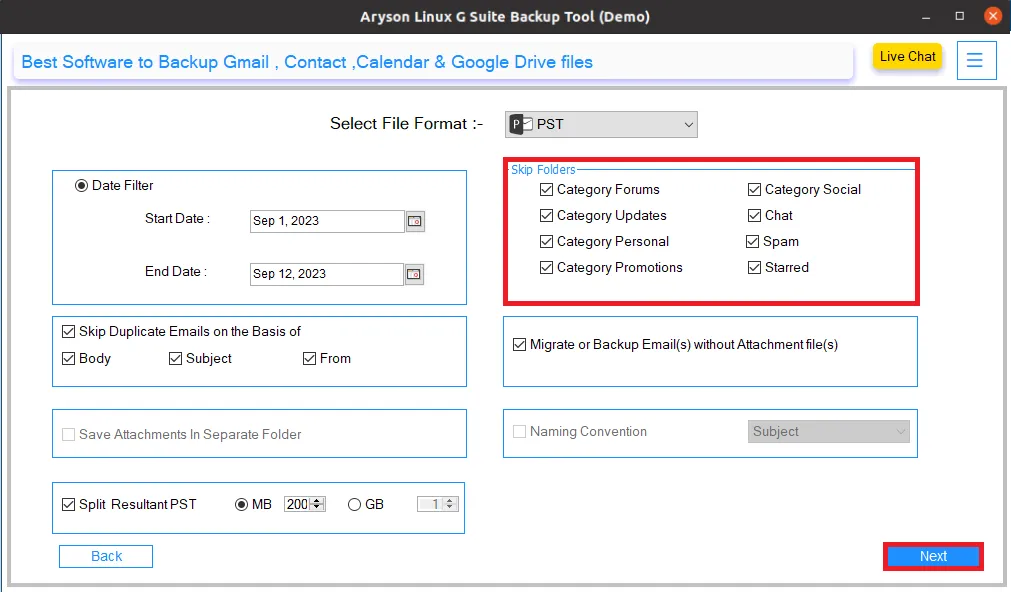Open the Naming Convention Subject dropdown
Screen dimensions: 1011x592
coord(829,431)
